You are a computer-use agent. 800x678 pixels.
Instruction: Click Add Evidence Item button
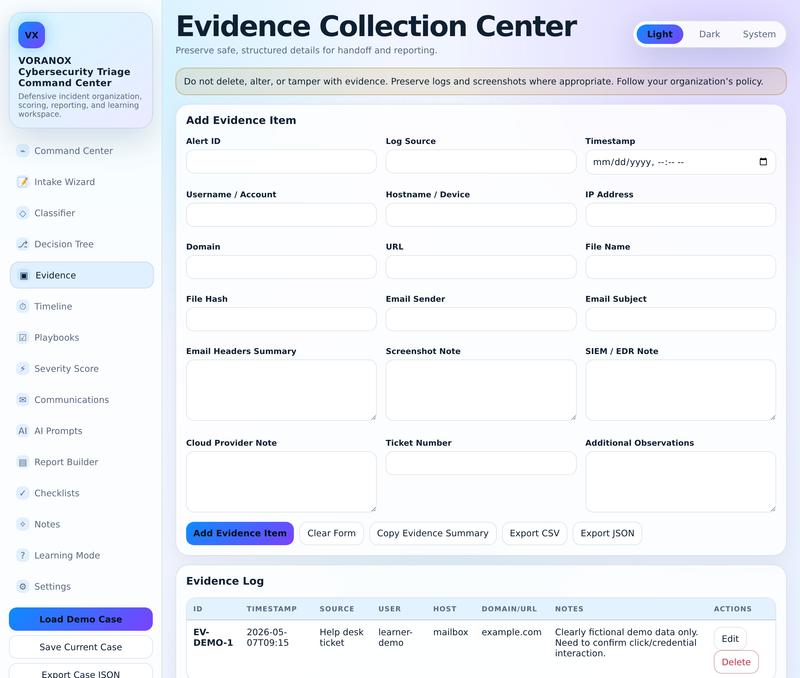pos(240,533)
